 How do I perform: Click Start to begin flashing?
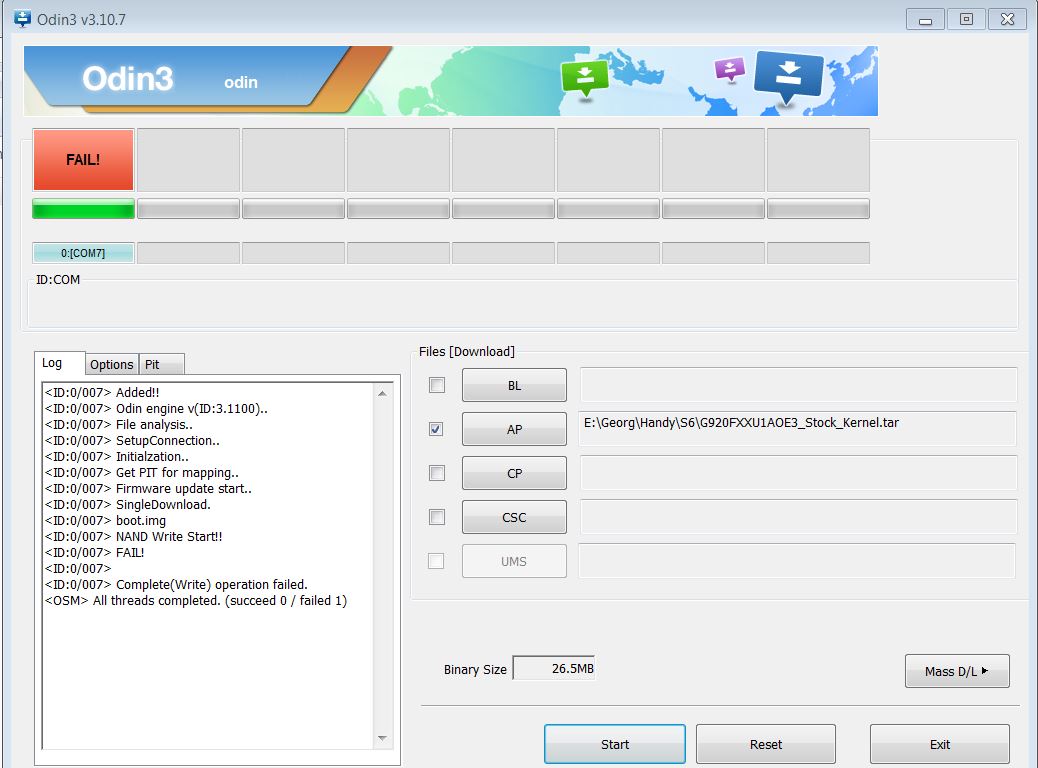tap(615, 744)
